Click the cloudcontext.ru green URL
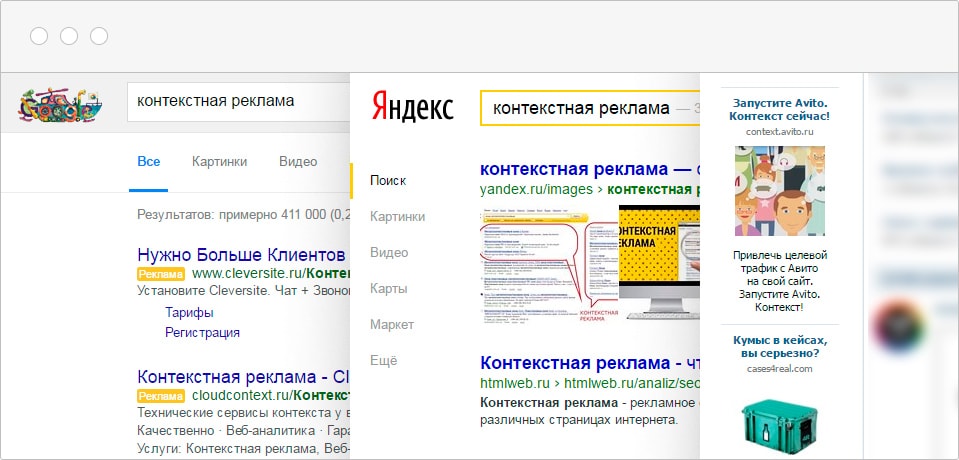This screenshot has height=460, width=959. point(270,395)
